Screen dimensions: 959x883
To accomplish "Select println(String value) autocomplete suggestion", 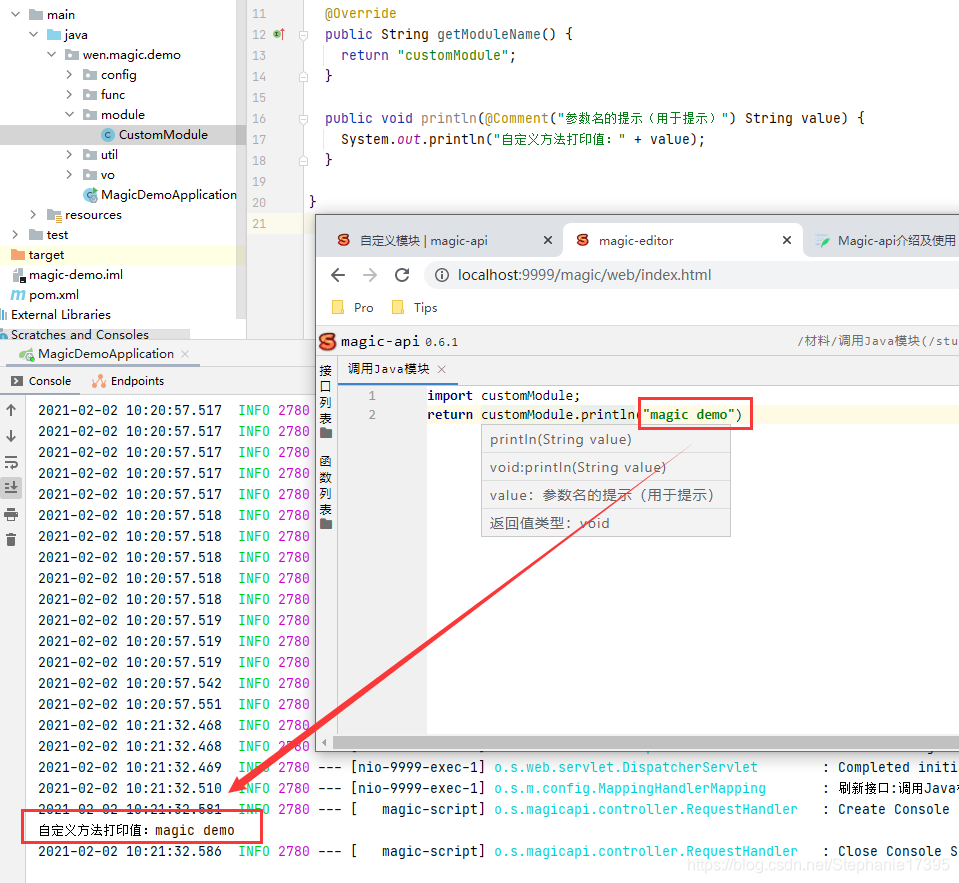I will tap(606, 439).
